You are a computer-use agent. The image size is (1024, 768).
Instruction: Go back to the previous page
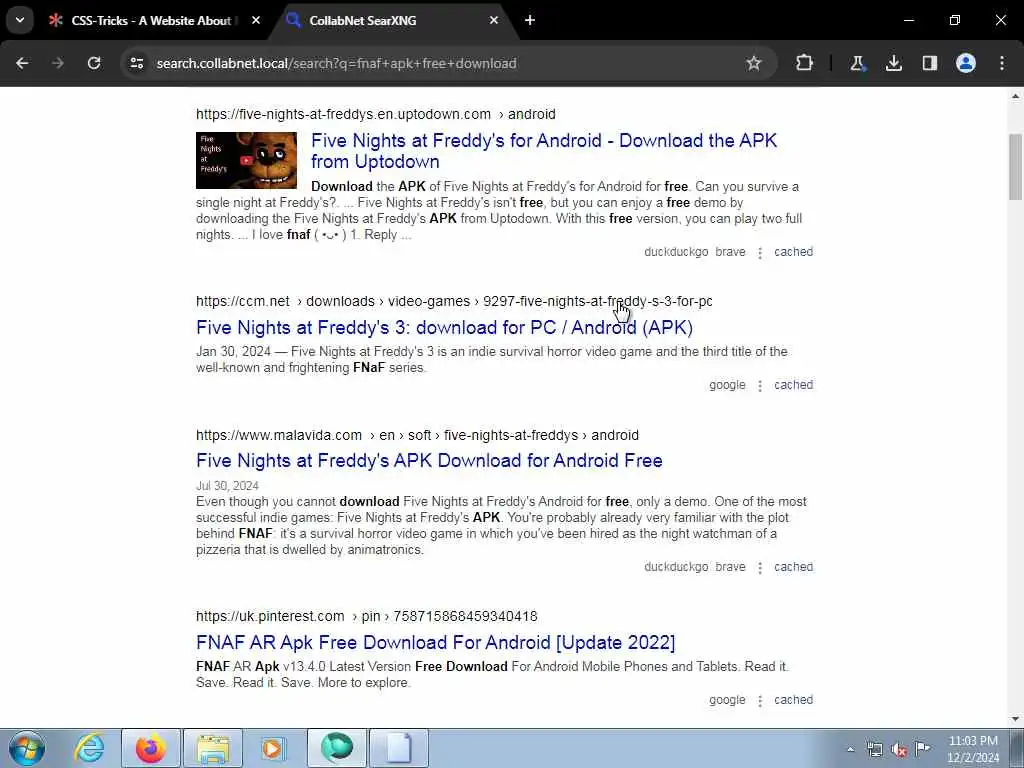22,63
